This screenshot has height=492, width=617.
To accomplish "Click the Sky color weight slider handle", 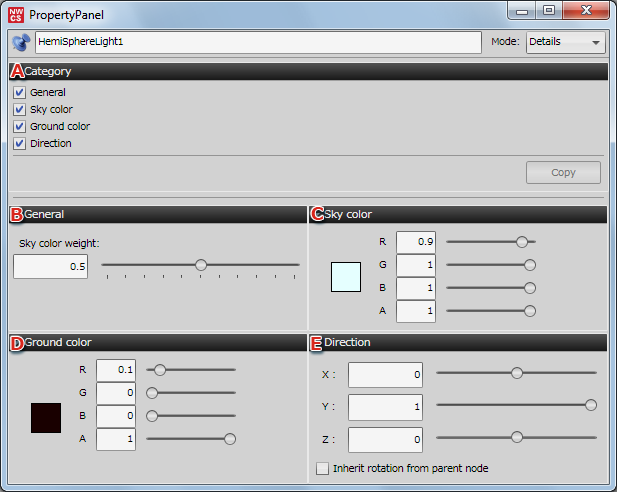I will click(x=201, y=265).
